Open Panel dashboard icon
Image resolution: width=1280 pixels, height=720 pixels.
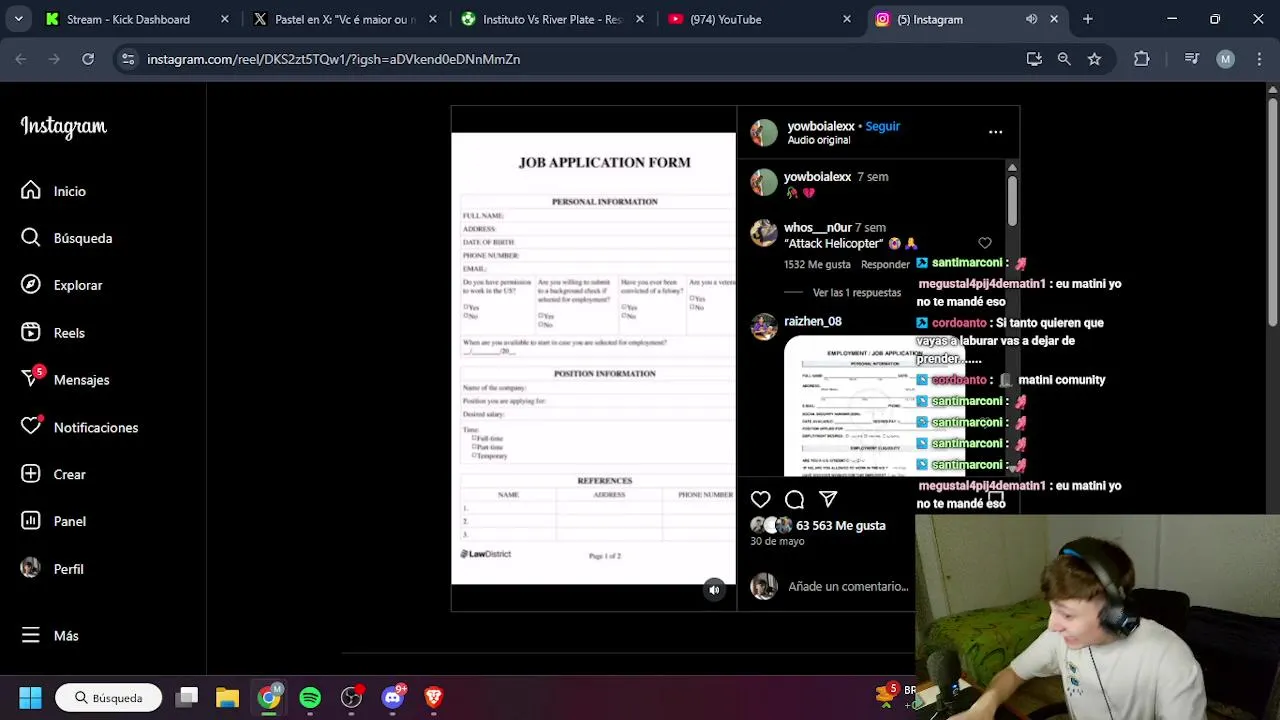(31, 521)
